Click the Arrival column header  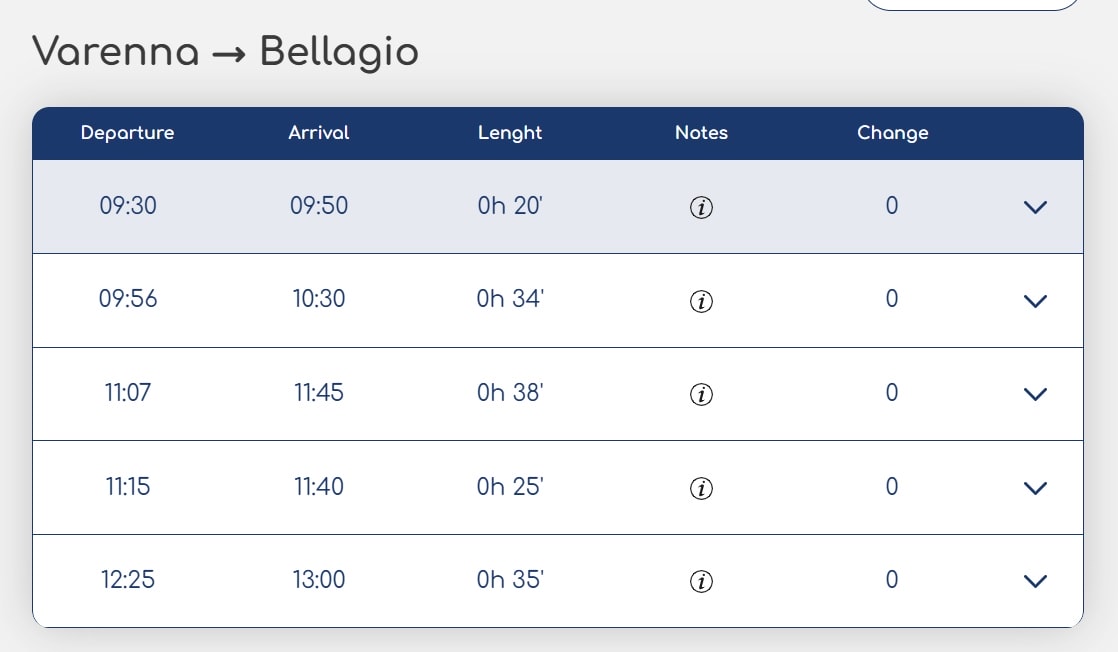(319, 133)
